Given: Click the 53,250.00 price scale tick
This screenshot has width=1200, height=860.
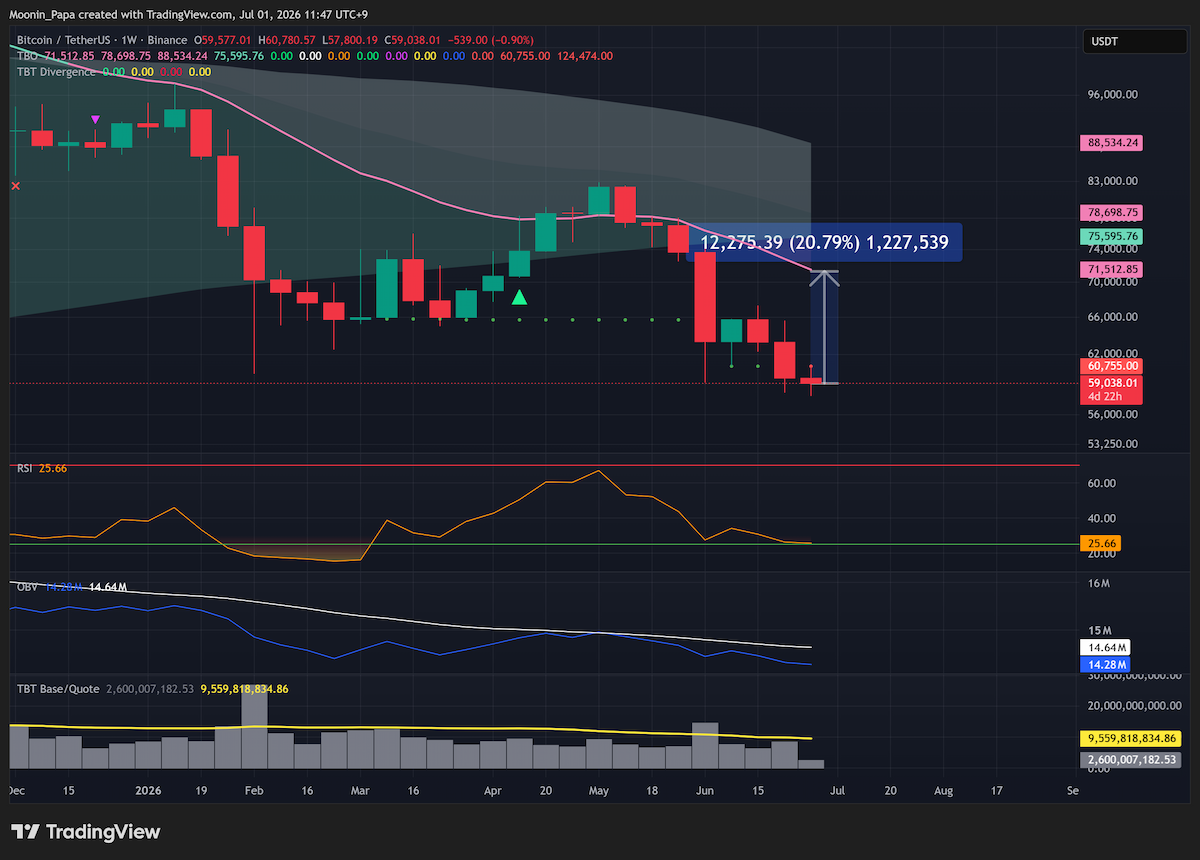Looking at the screenshot, I should pos(1113,444).
